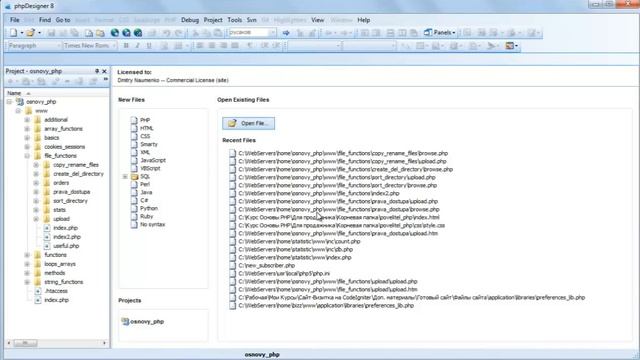Screen dimensions: 640x360
Task: Collapse the file_functions folder
Action: click(x=27, y=156)
